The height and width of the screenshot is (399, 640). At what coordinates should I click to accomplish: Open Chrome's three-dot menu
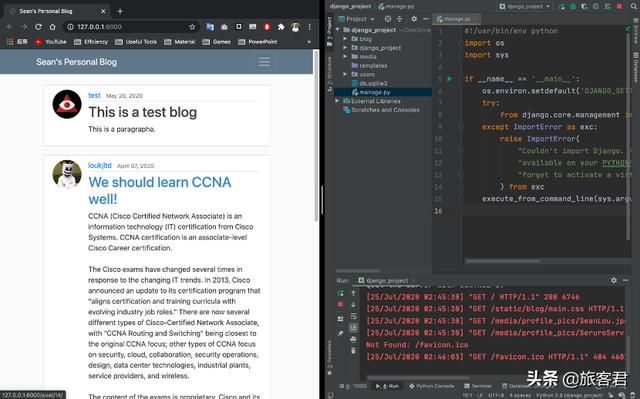pos(310,27)
